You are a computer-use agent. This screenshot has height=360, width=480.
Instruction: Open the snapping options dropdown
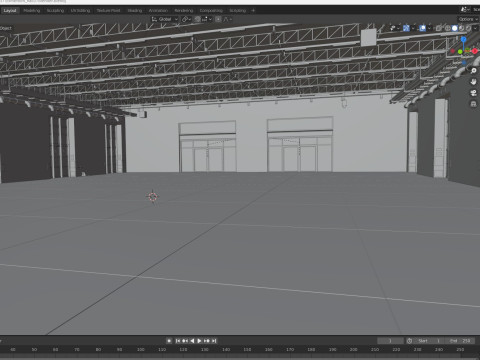pos(206,19)
